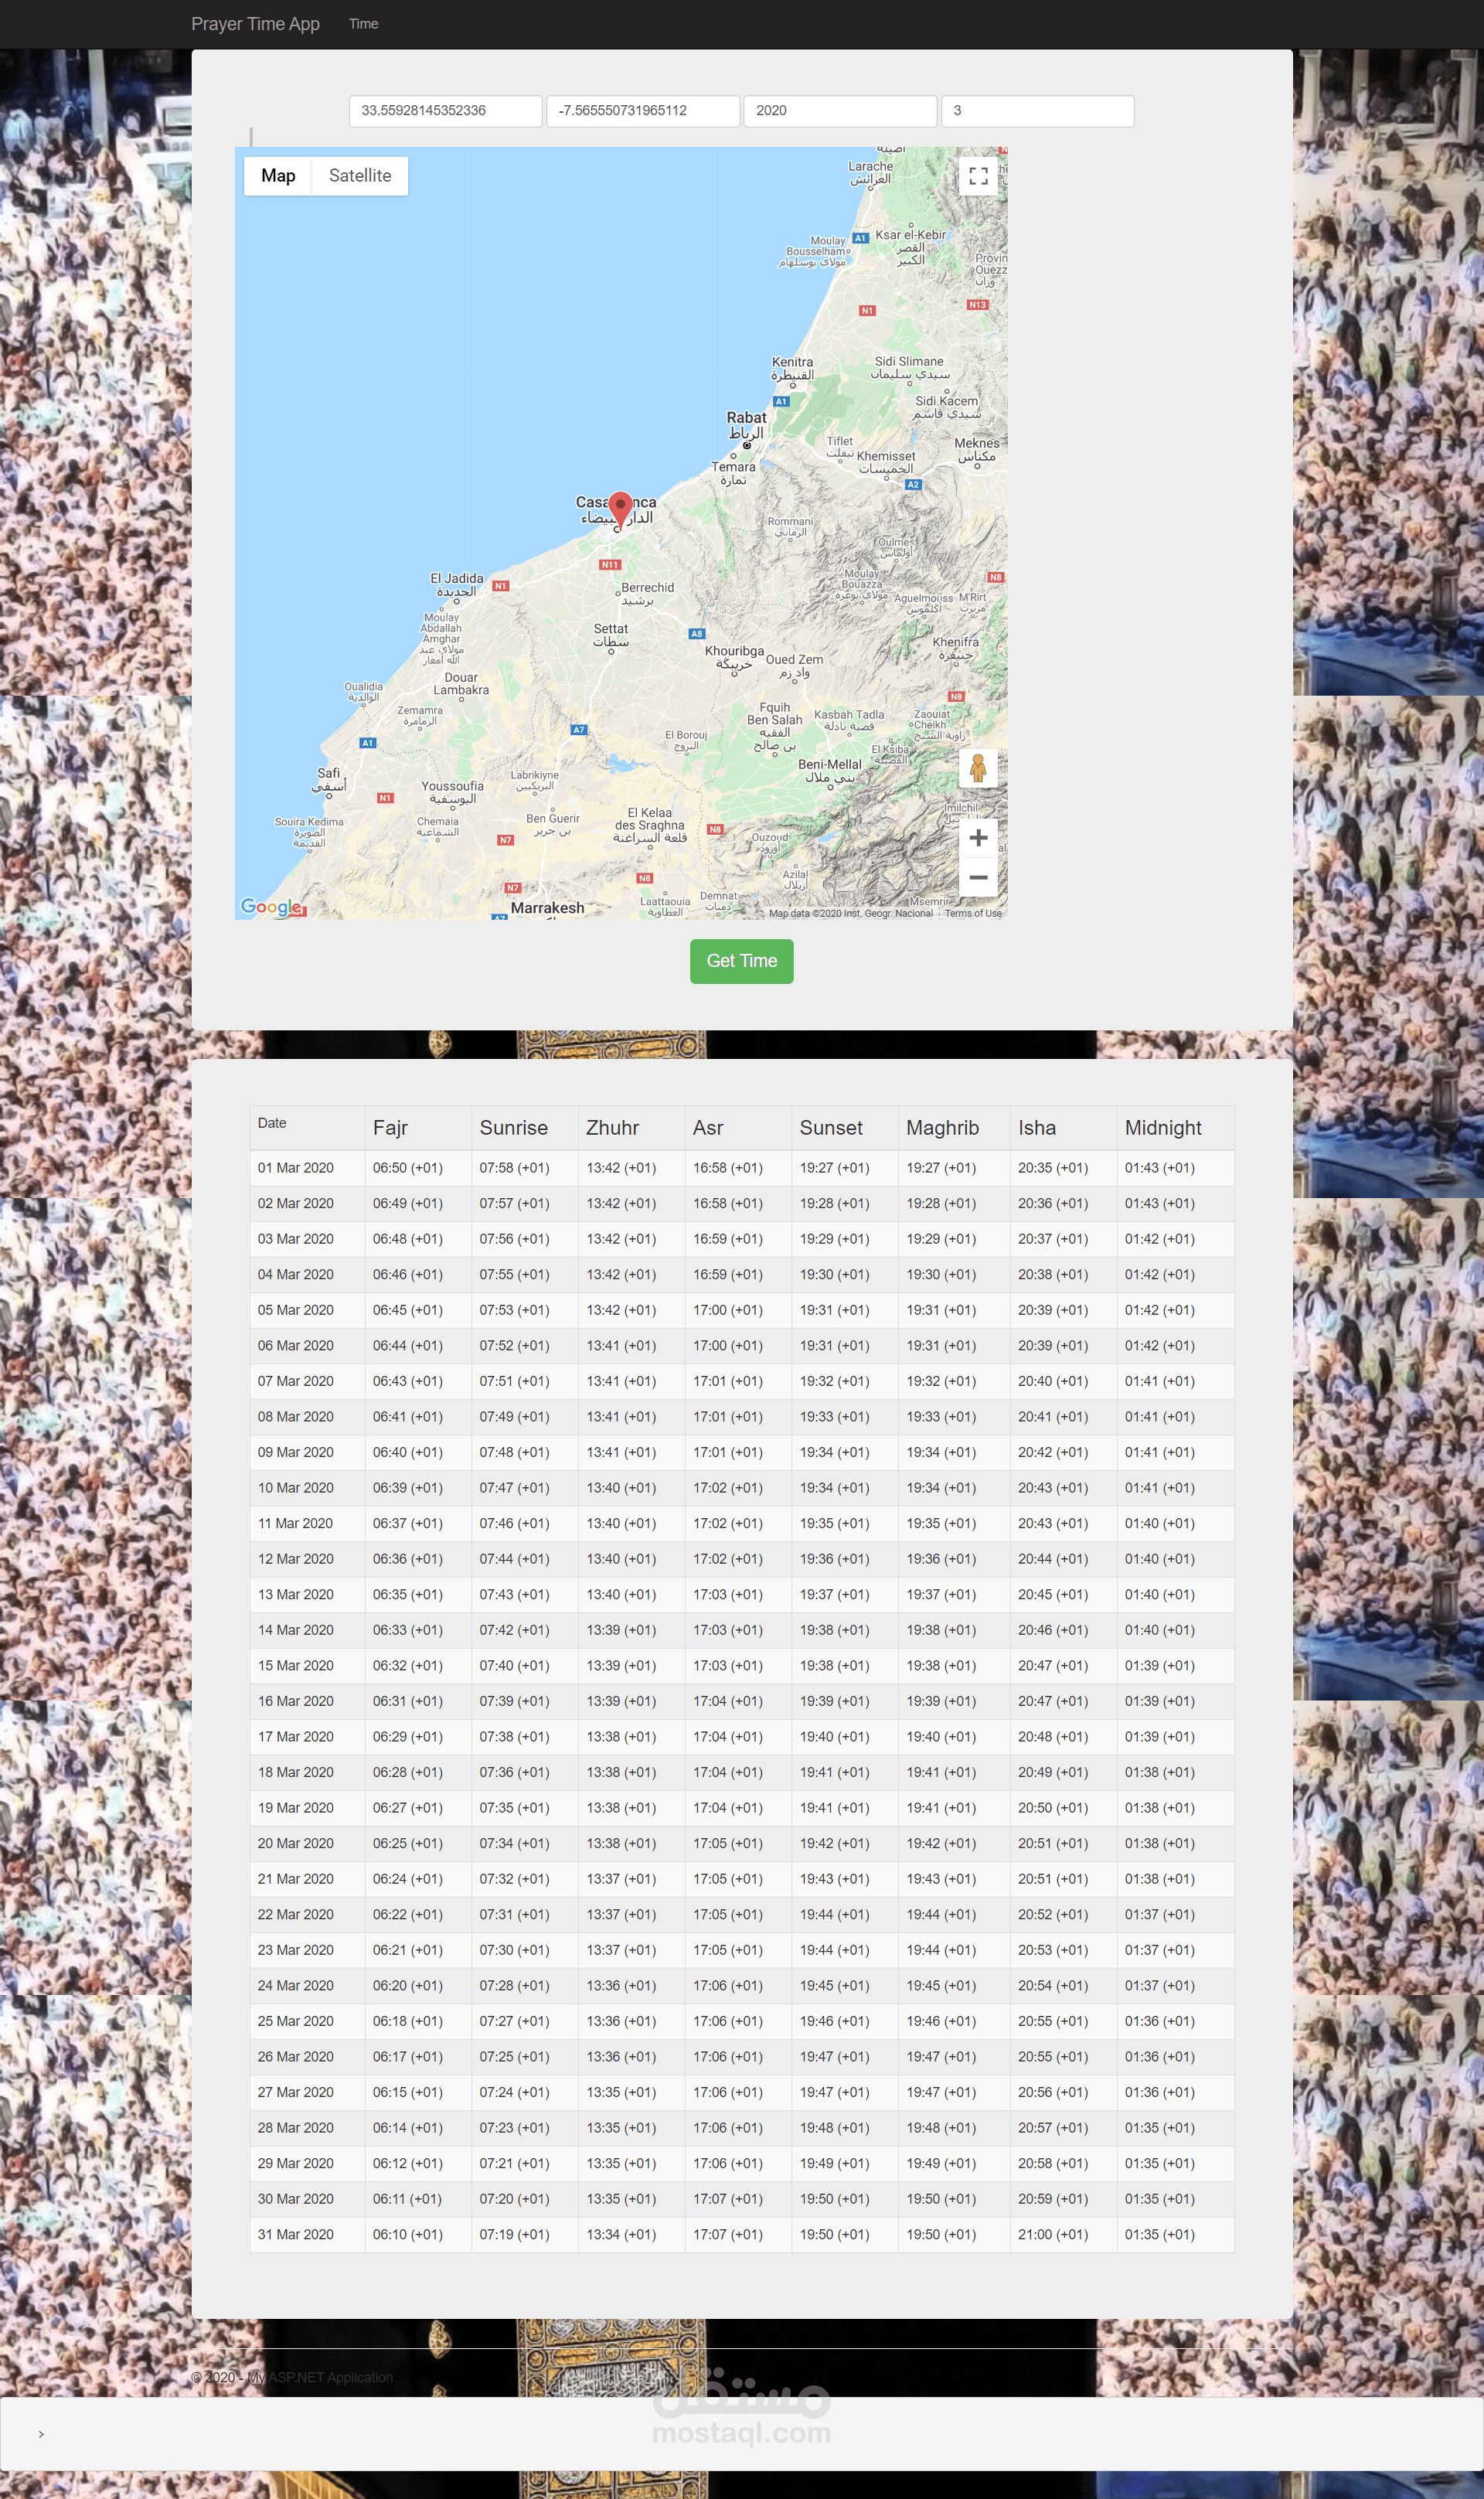
Task: Zoom in with the plus icon
Action: pyautogui.click(x=977, y=838)
